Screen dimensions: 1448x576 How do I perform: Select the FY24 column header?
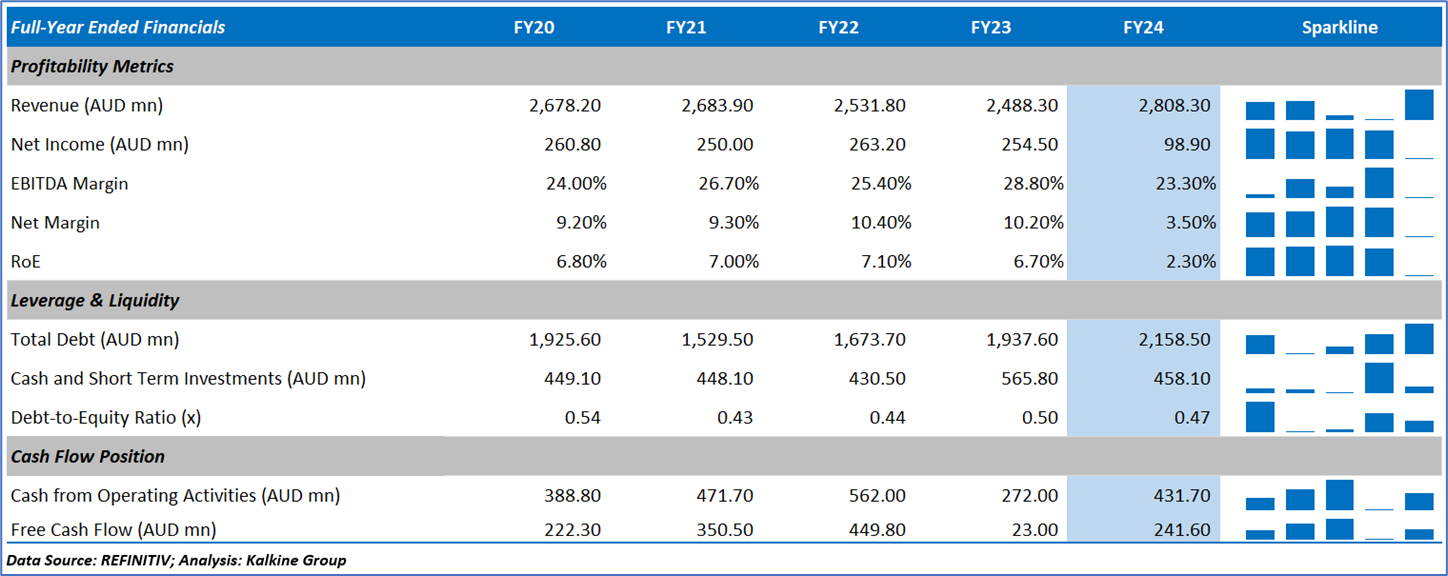(x=1143, y=28)
